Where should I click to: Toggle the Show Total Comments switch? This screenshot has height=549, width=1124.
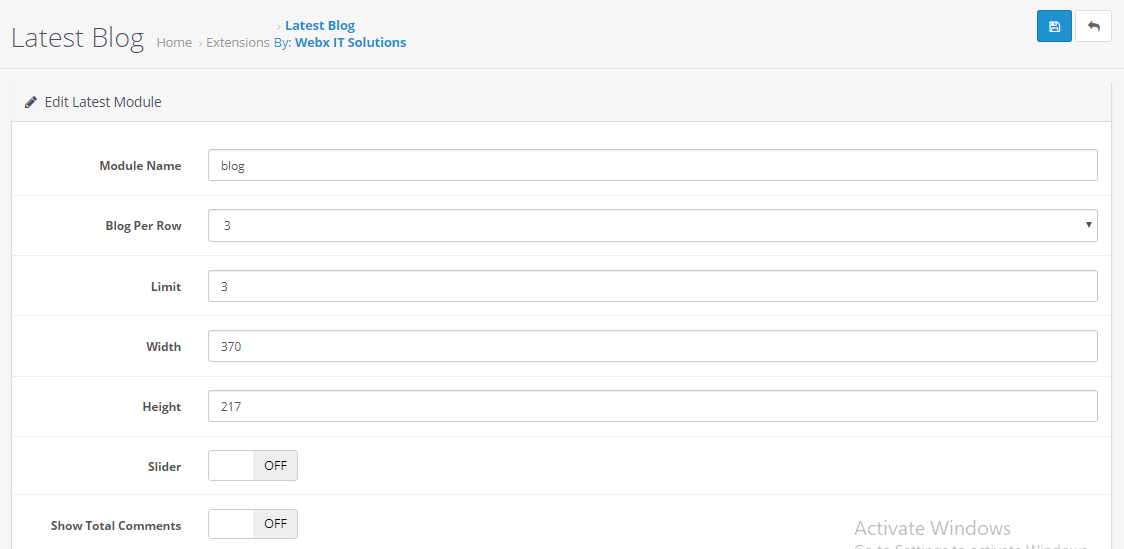253,524
